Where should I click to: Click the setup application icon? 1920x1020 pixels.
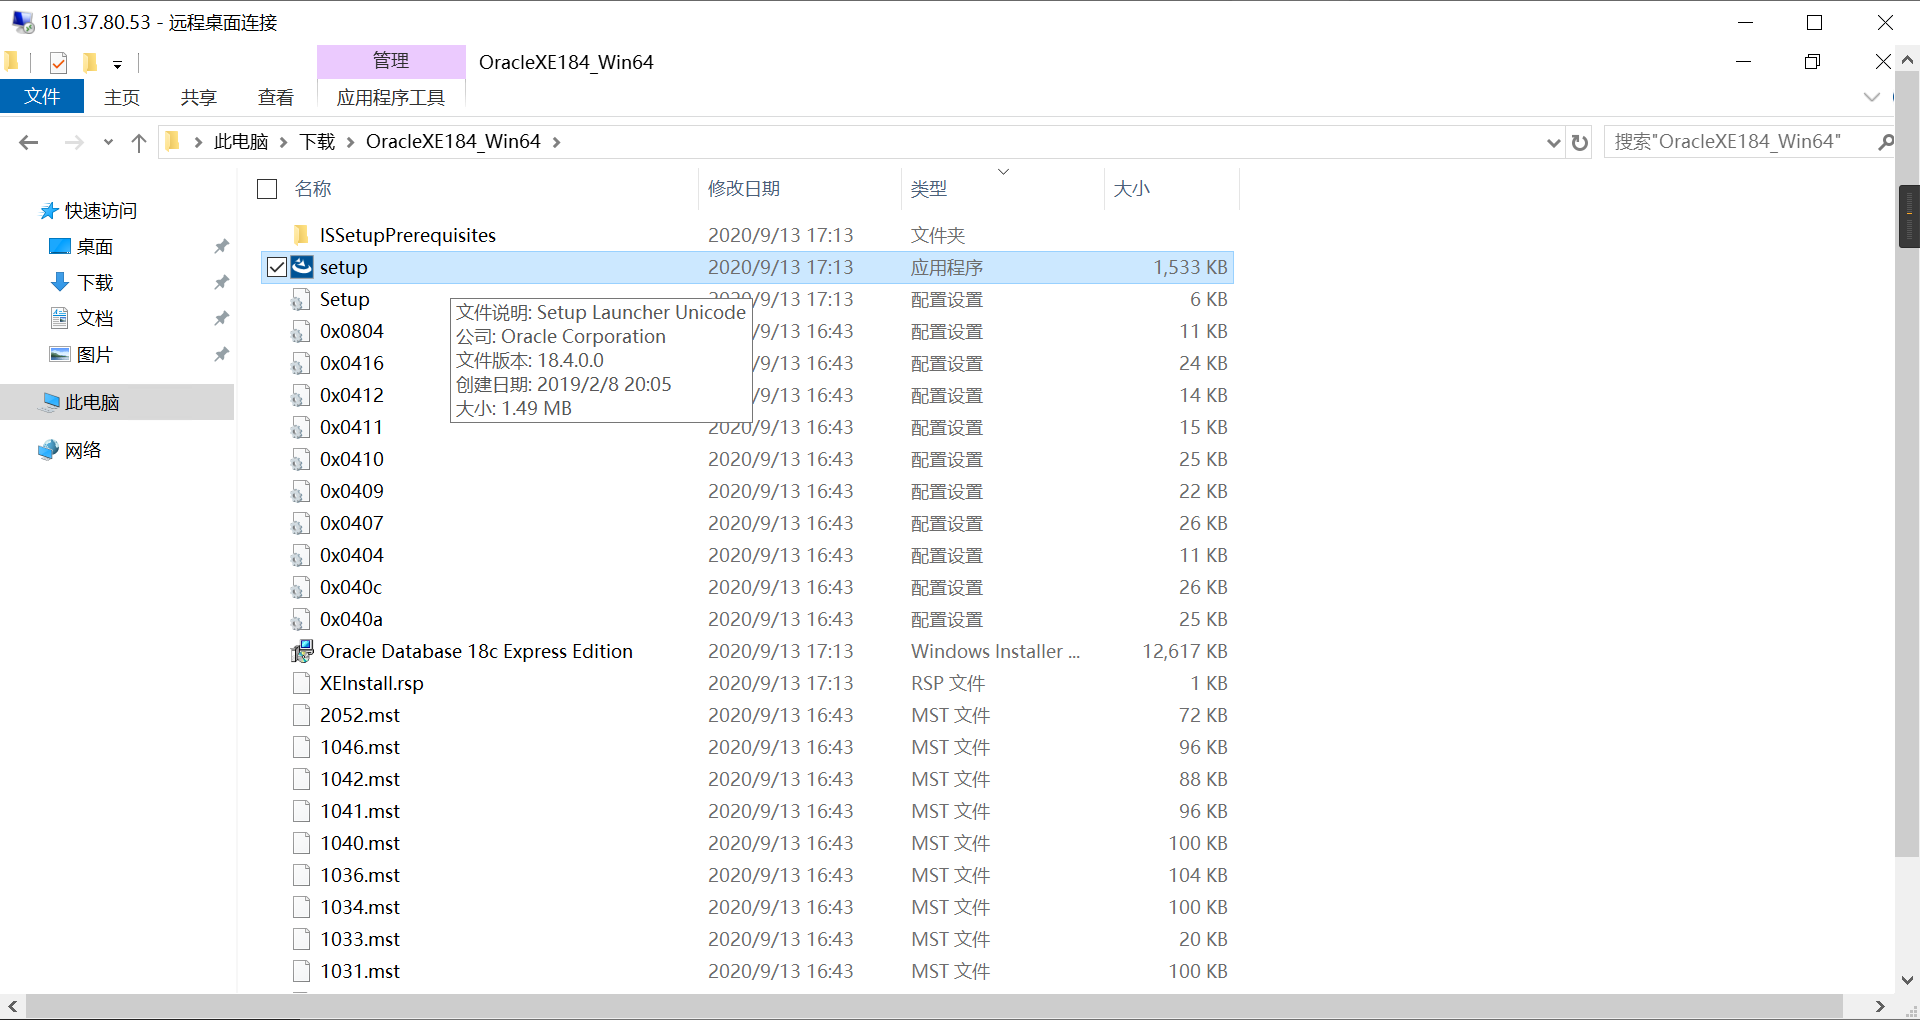(302, 267)
